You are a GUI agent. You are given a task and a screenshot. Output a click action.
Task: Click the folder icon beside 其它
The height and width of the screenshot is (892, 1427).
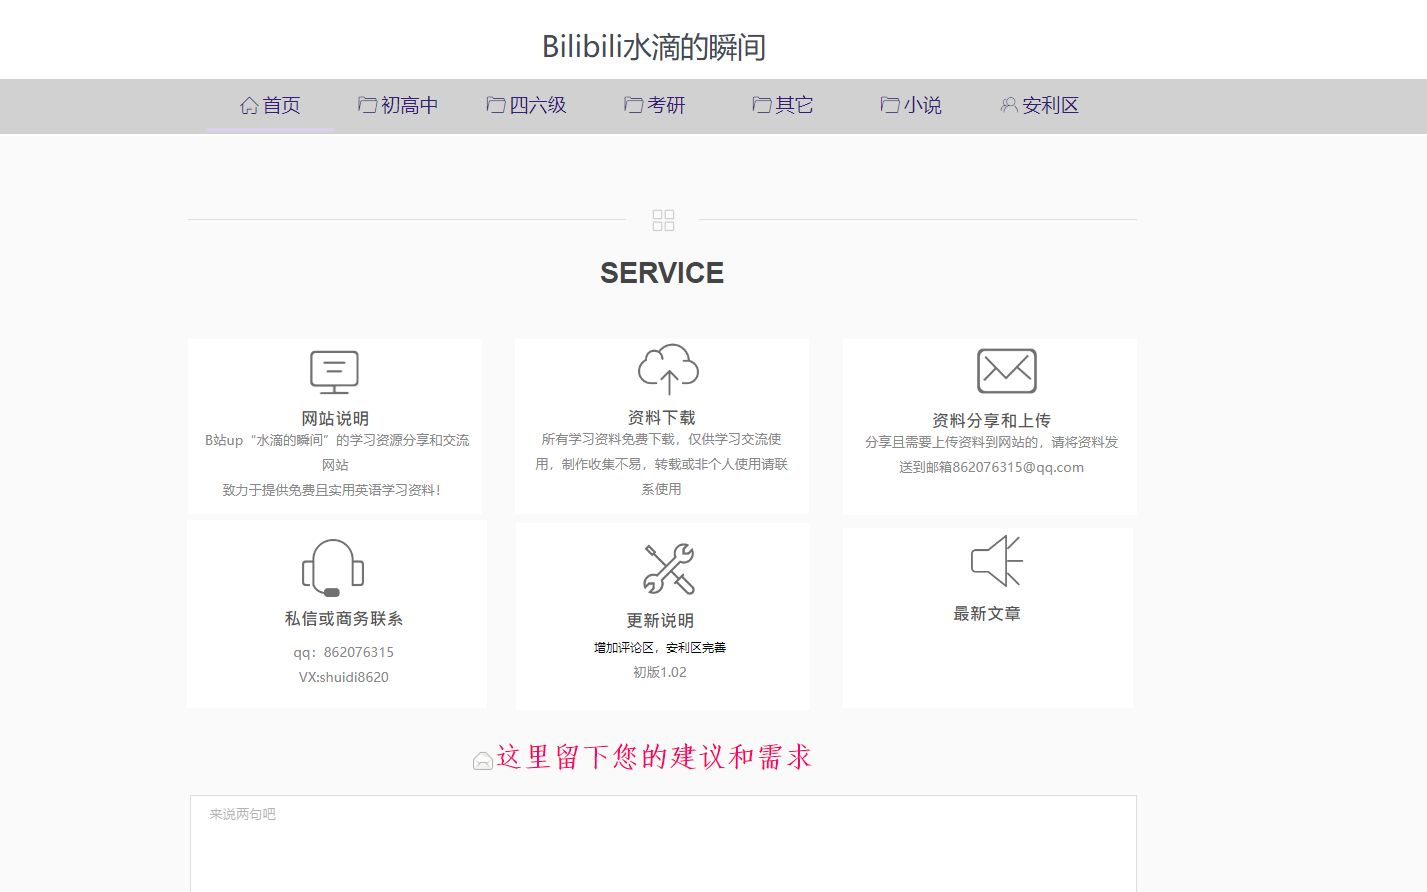pos(761,105)
